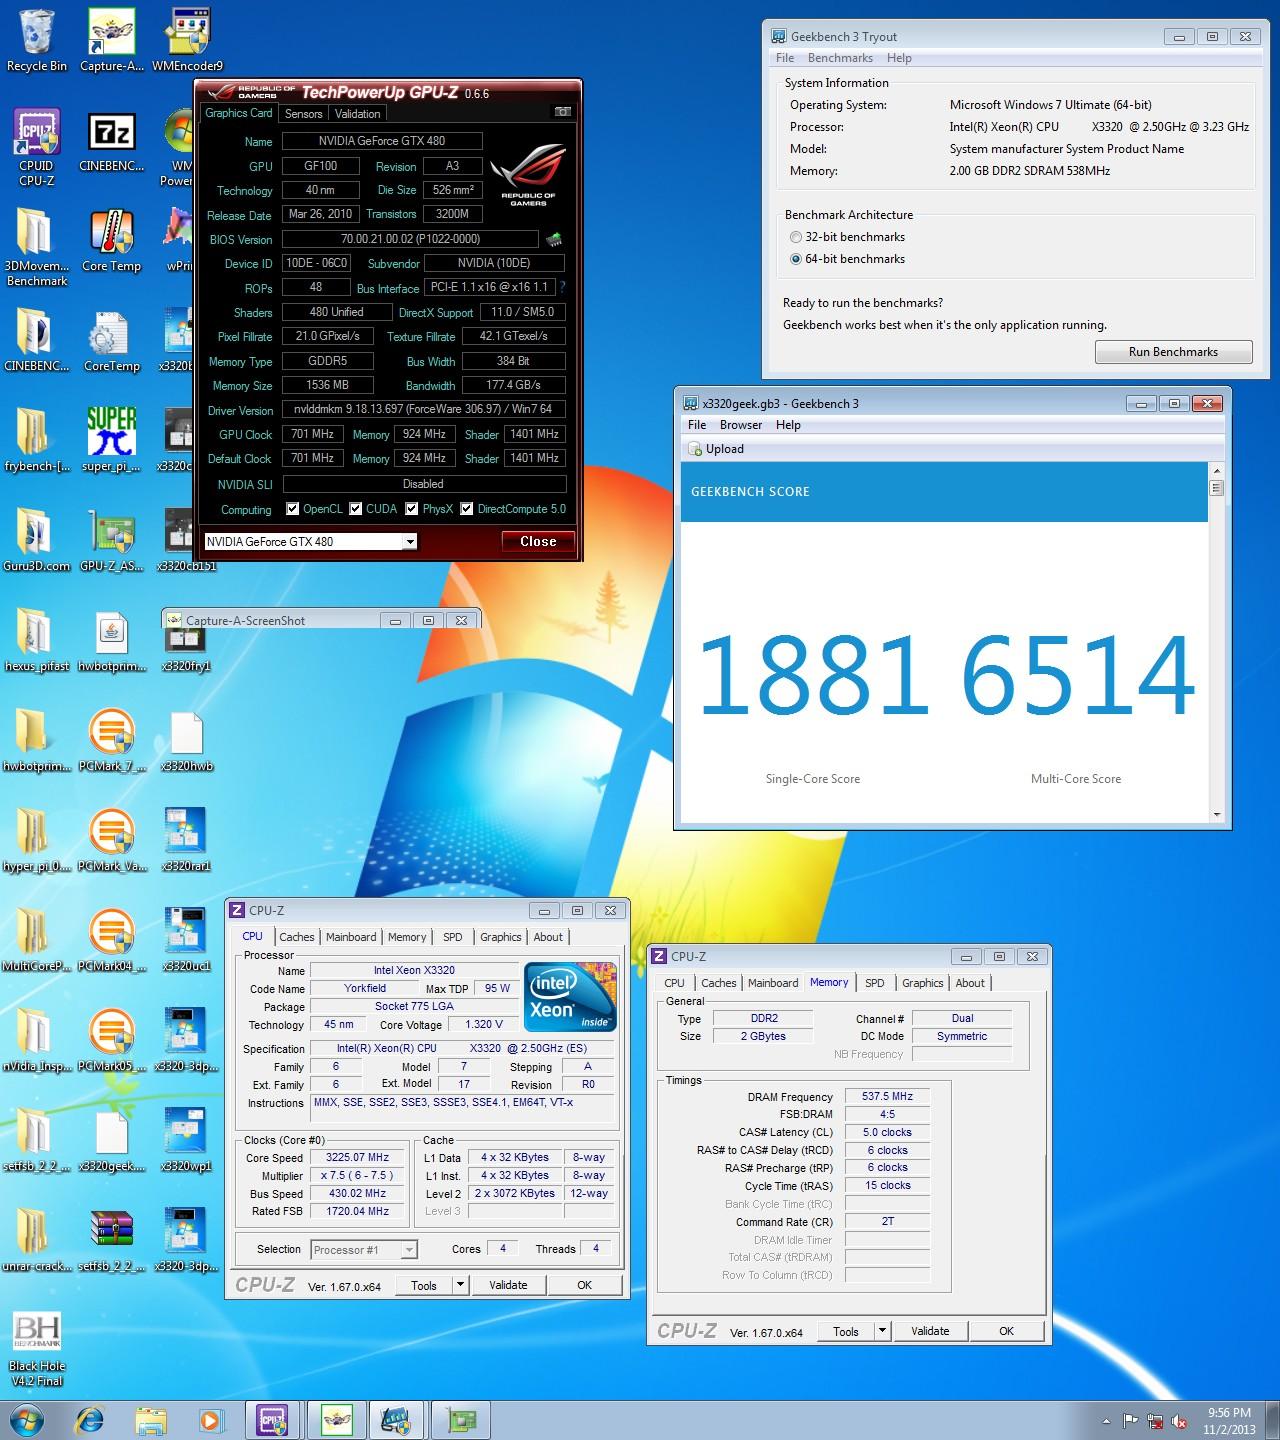Toggle the OpenCL checkbox in GPU-Z
Viewport: 1280px width, 1440px height.
click(293, 509)
